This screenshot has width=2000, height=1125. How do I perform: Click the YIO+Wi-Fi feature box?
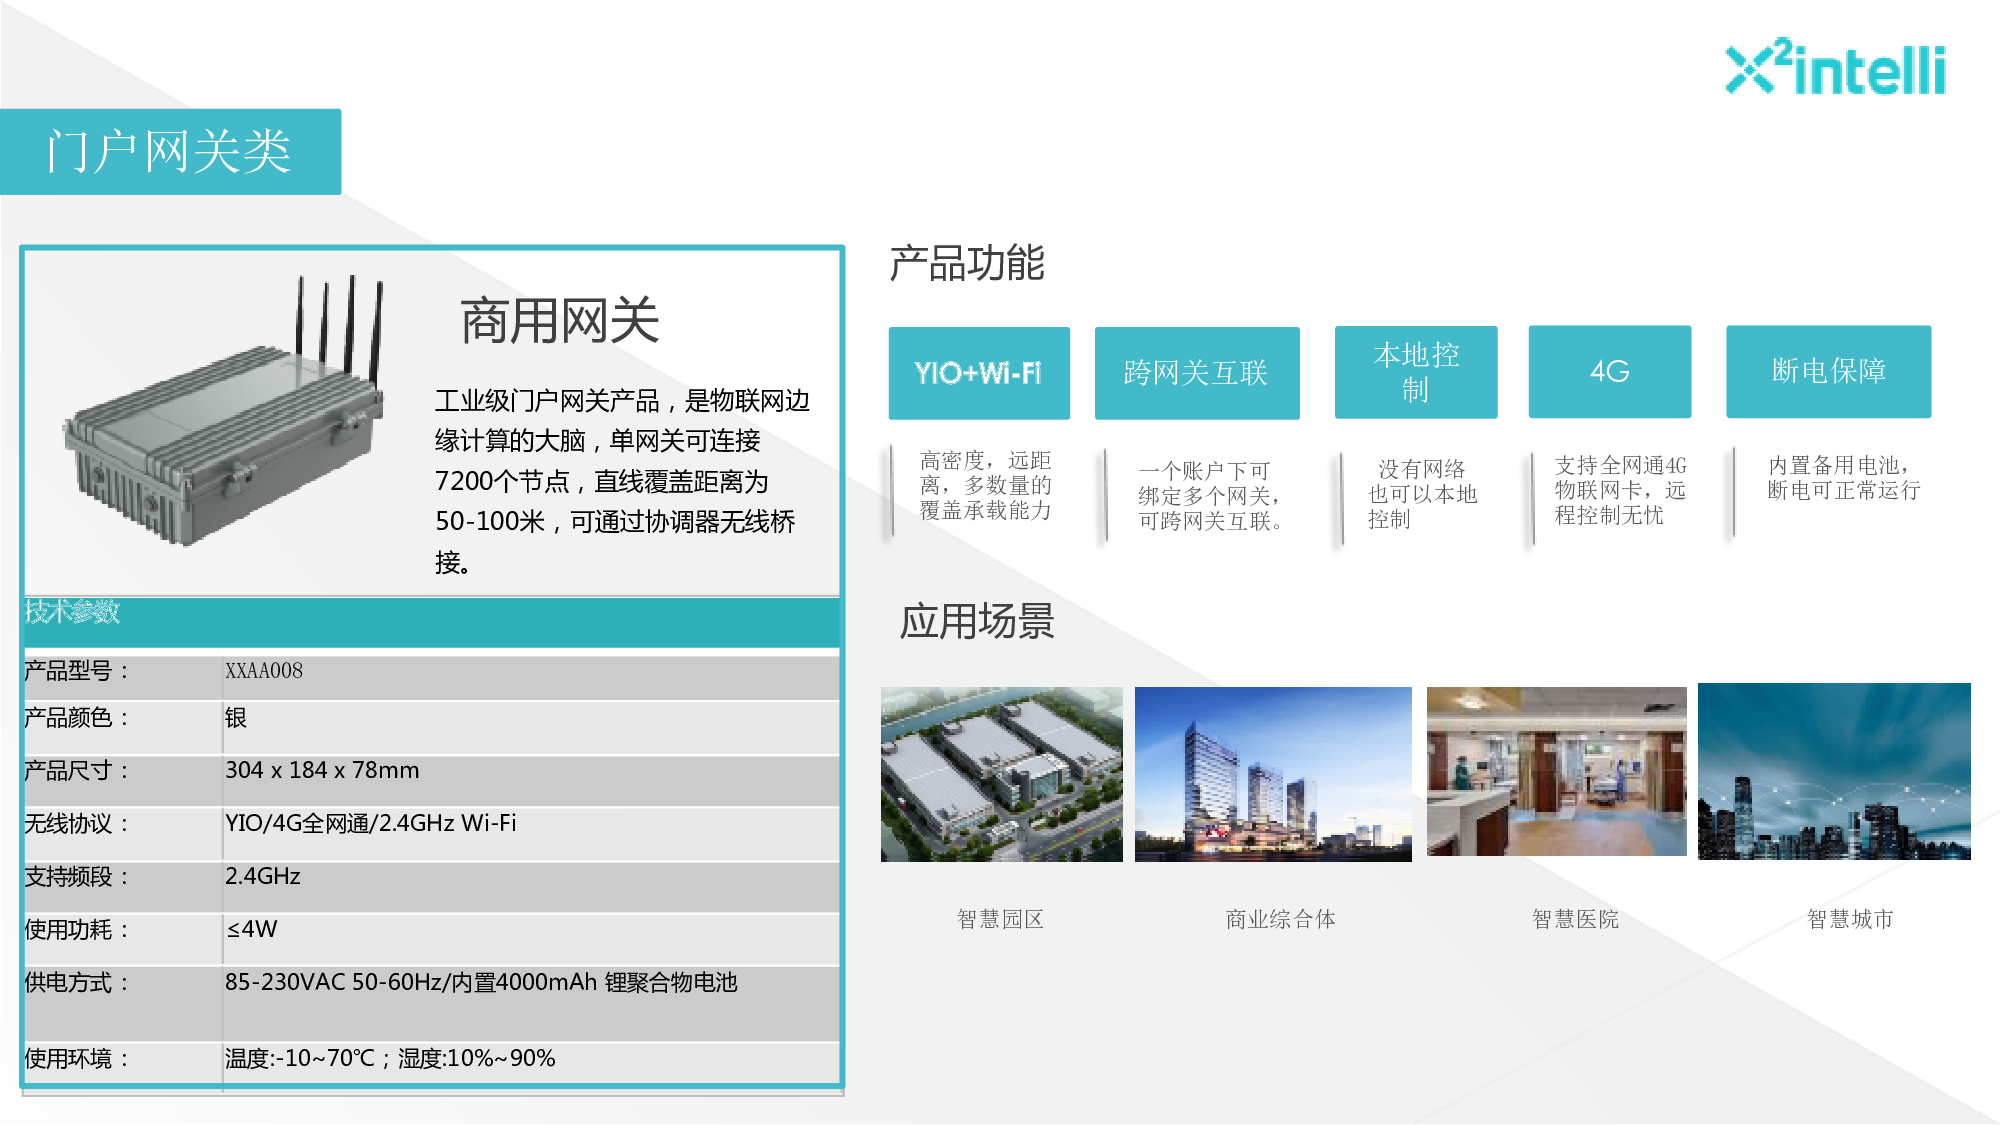click(x=979, y=373)
